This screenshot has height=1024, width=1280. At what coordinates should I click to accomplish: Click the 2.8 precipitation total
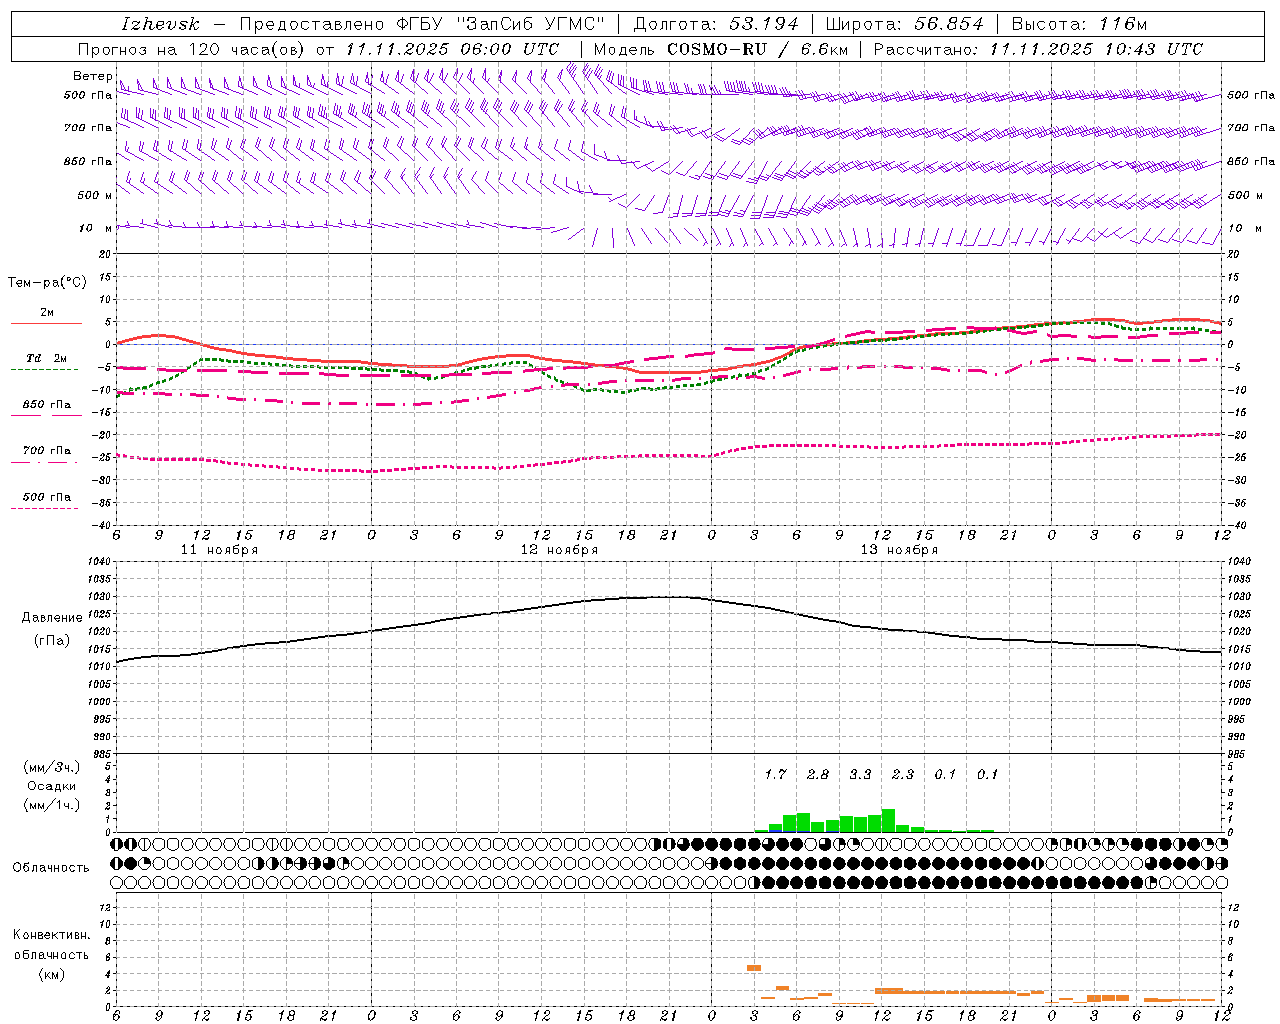point(817,774)
